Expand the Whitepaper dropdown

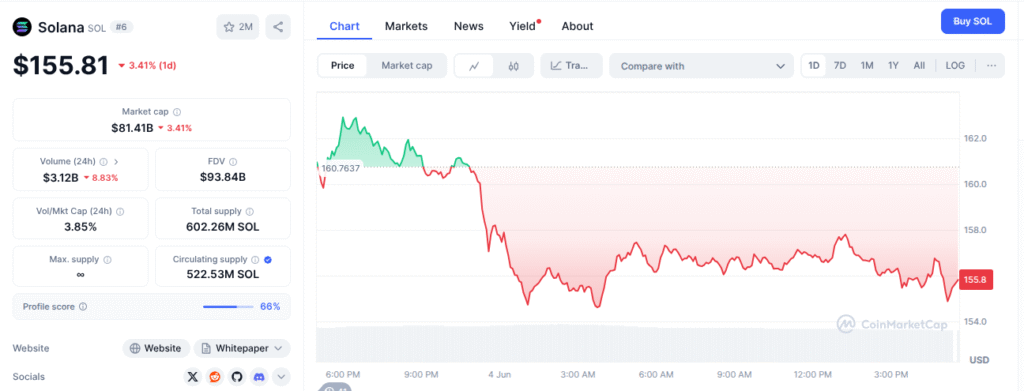pyautogui.click(x=242, y=349)
